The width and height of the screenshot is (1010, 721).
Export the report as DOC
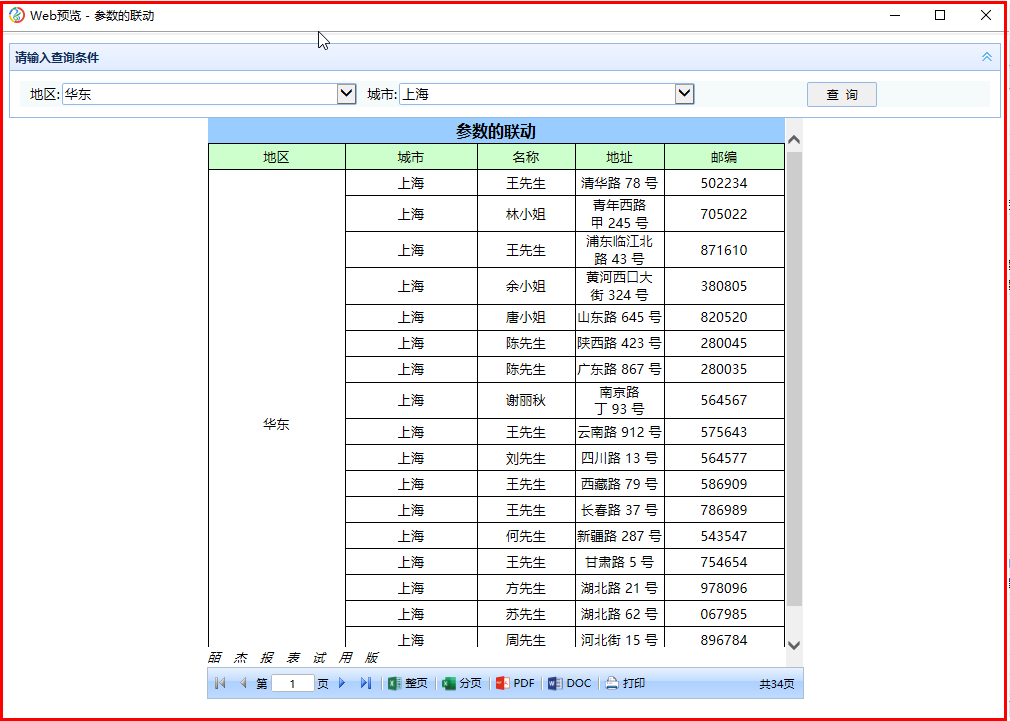click(x=569, y=683)
